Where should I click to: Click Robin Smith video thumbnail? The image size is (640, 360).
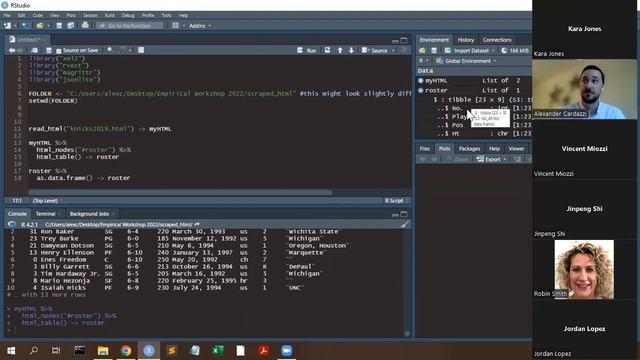(x=584, y=269)
